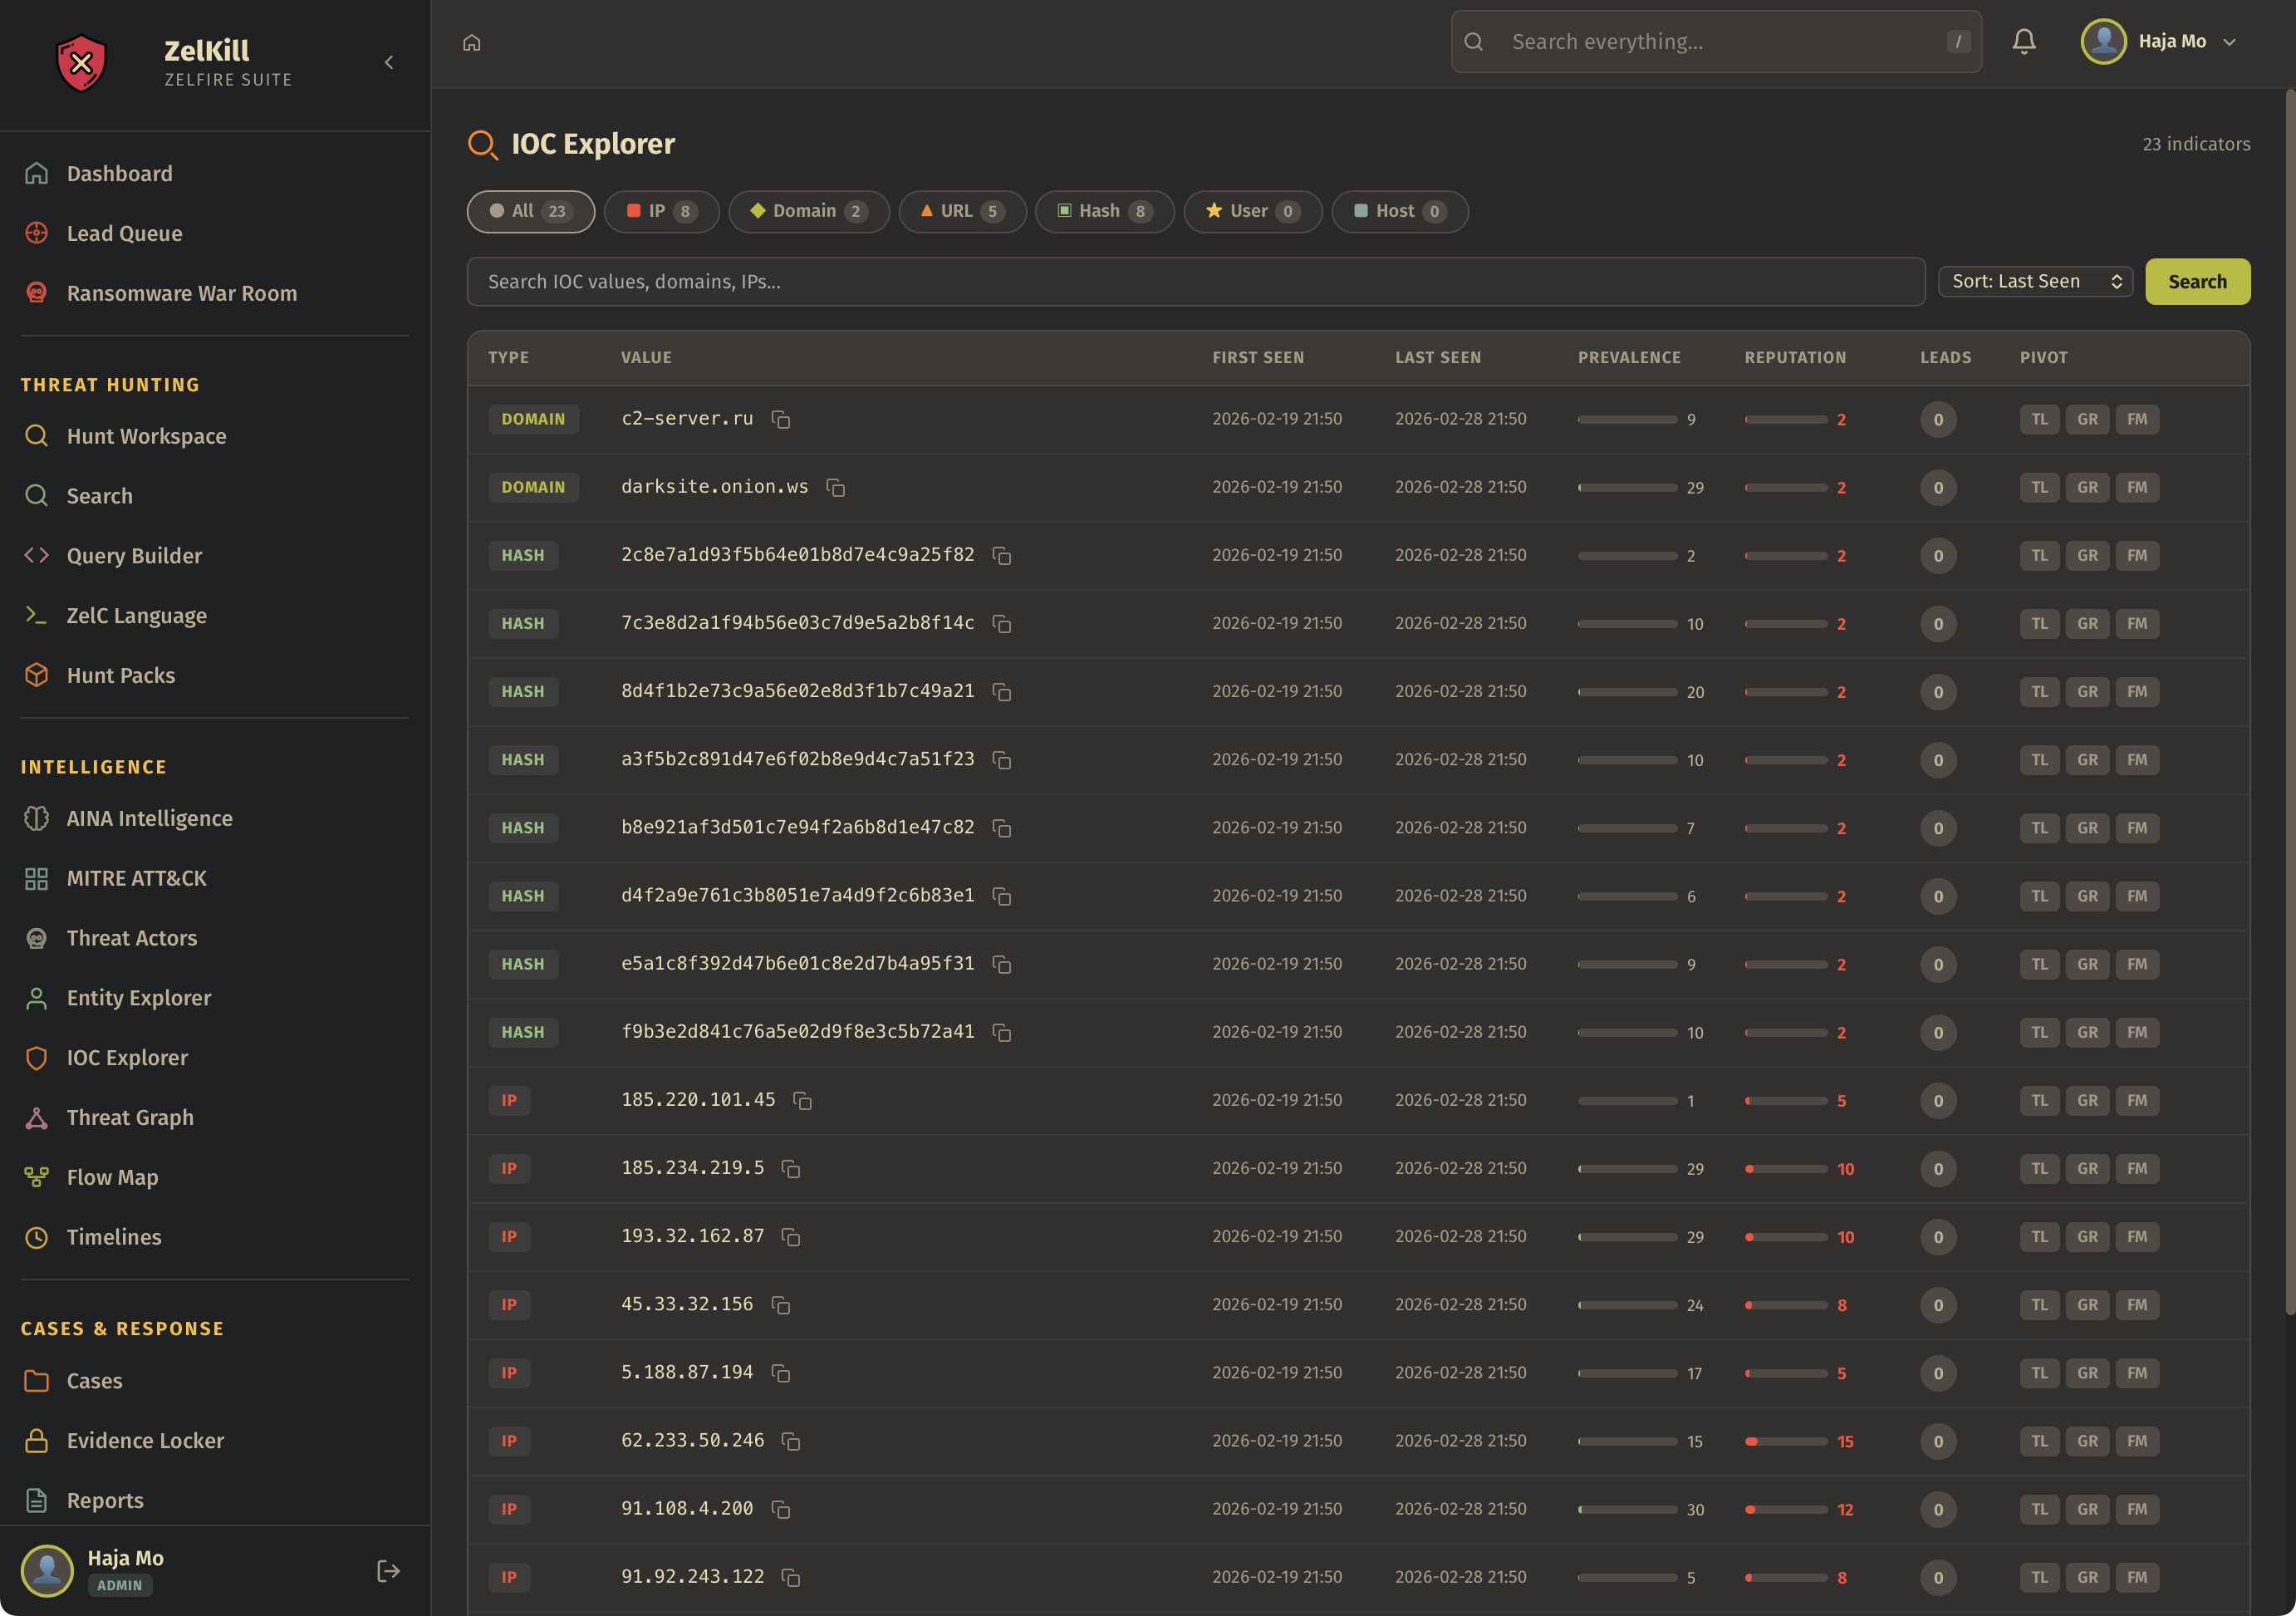The height and width of the screenshot is (1616, 2296).
Task: Switch to the URL filter tab
Action: click(961, 211)
